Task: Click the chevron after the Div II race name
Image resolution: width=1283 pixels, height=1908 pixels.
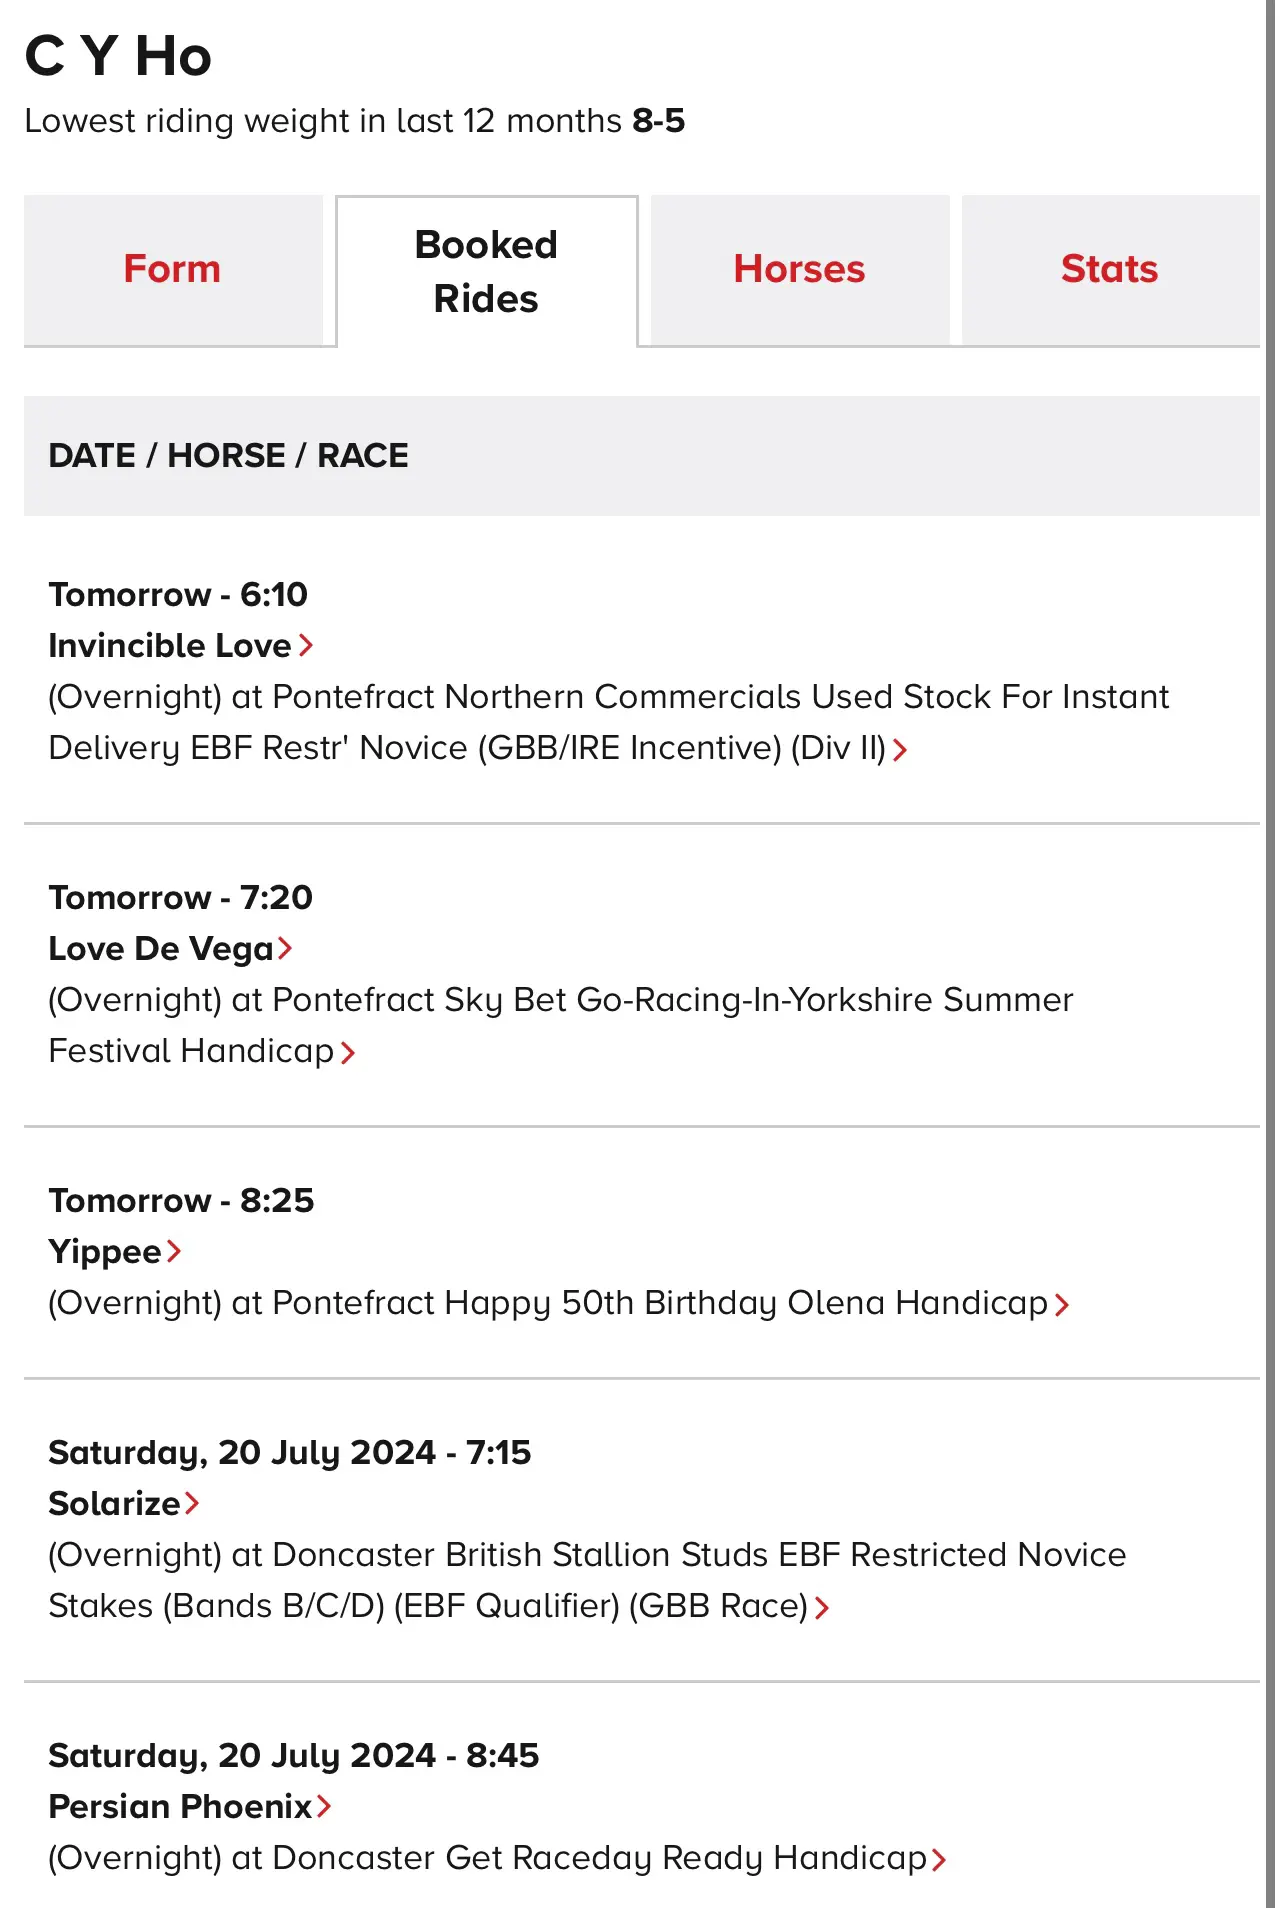Action: pyautogui.click(x=900, y=749)
